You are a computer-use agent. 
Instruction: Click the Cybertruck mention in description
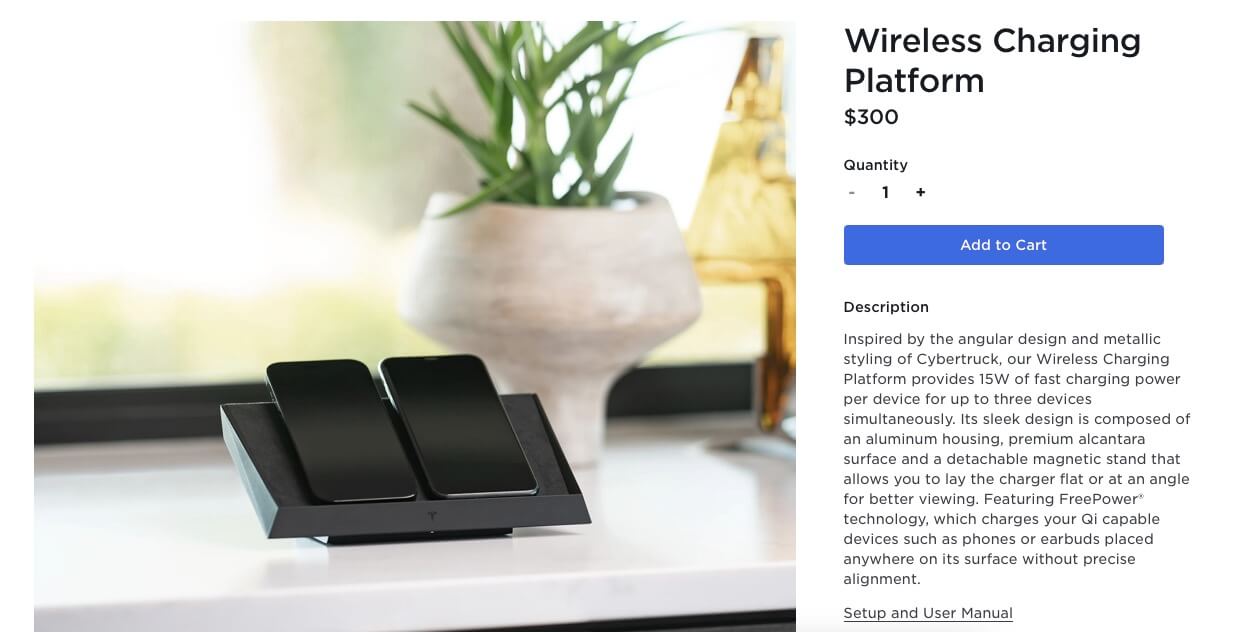click(x=959, y=359)
